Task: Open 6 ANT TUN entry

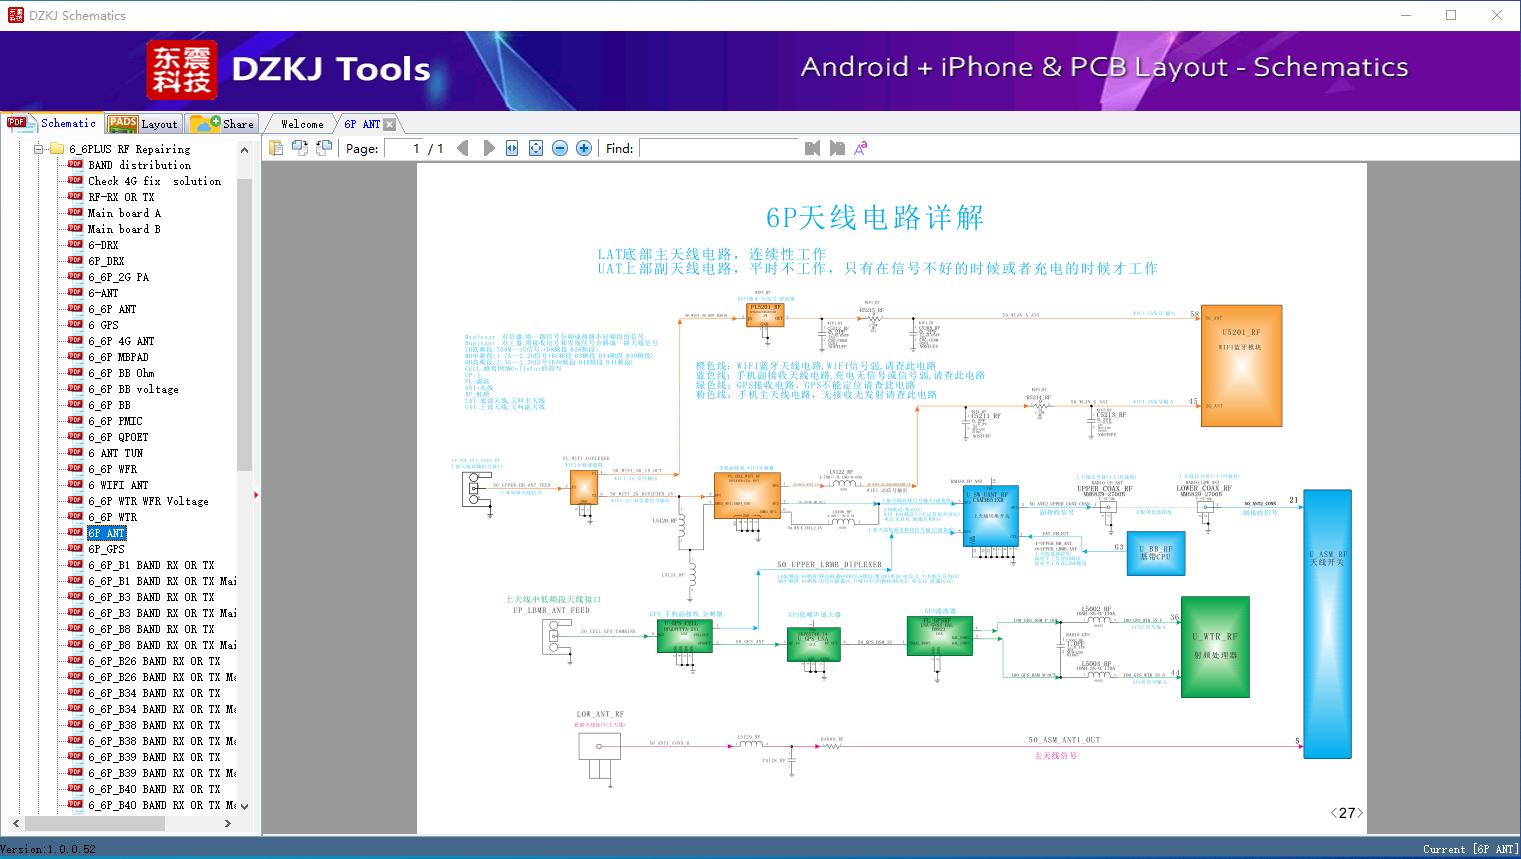Action: click(115, 453)
